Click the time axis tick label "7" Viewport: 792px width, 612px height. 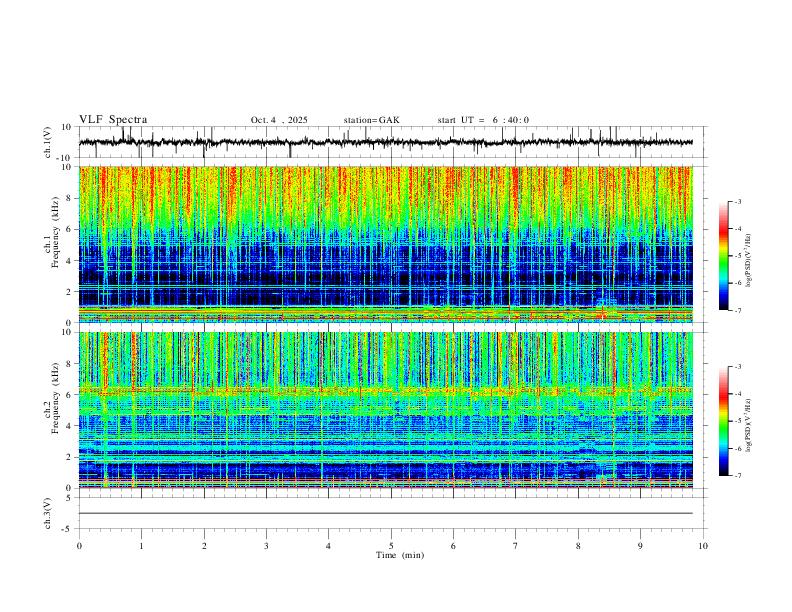tap(516, 546)
